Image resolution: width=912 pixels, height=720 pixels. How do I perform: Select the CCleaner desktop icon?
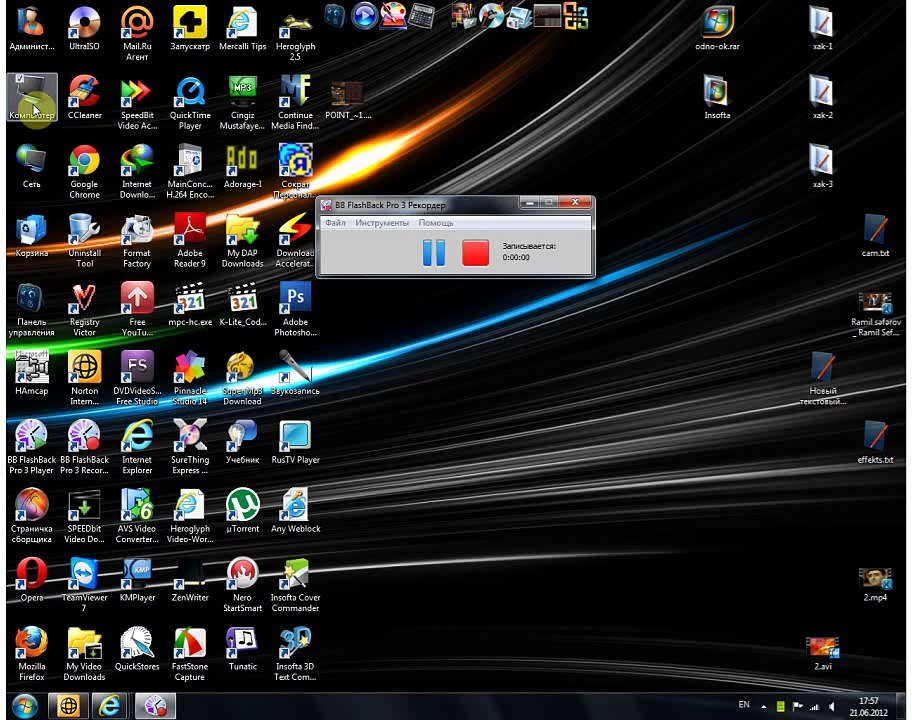click(x=84, y=98)
